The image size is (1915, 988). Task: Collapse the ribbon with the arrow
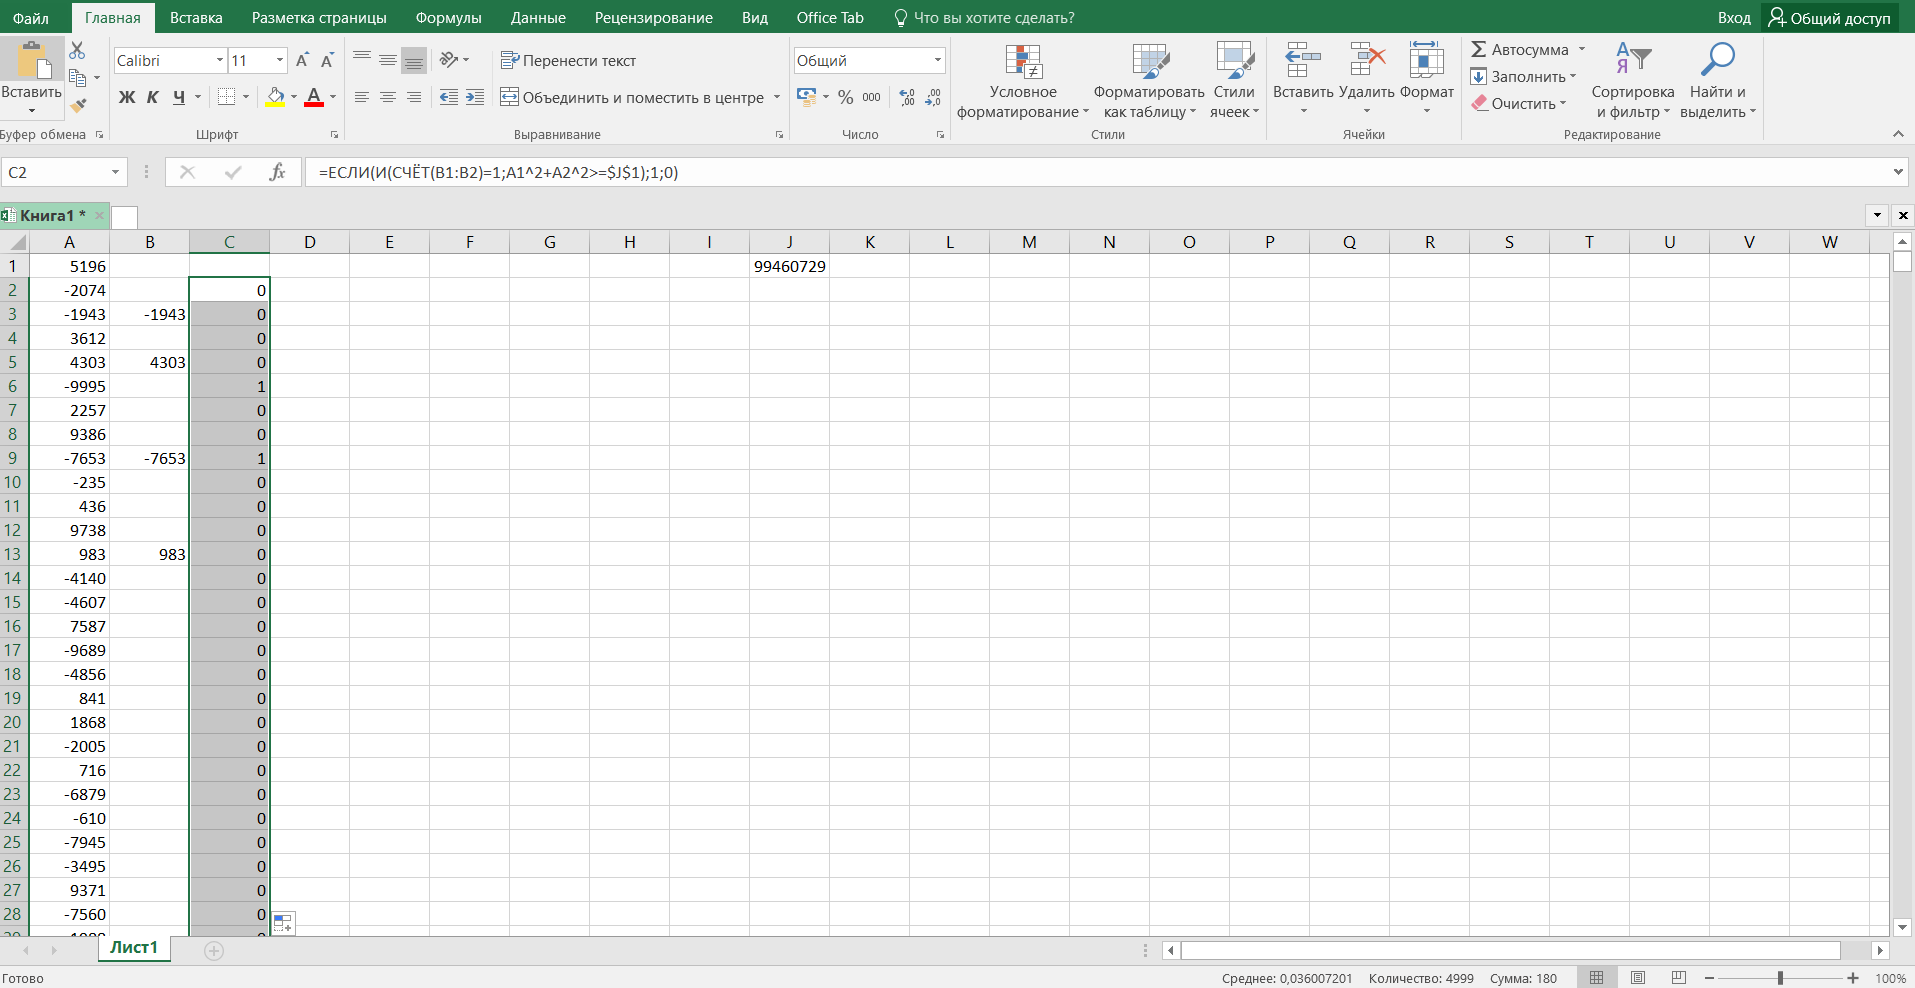point(1898,134)
